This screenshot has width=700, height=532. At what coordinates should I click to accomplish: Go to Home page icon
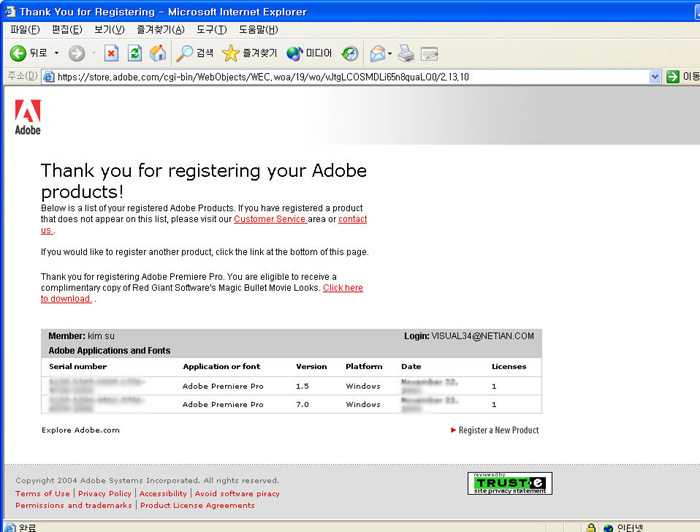pyautogui.click(x=157, y=53)
